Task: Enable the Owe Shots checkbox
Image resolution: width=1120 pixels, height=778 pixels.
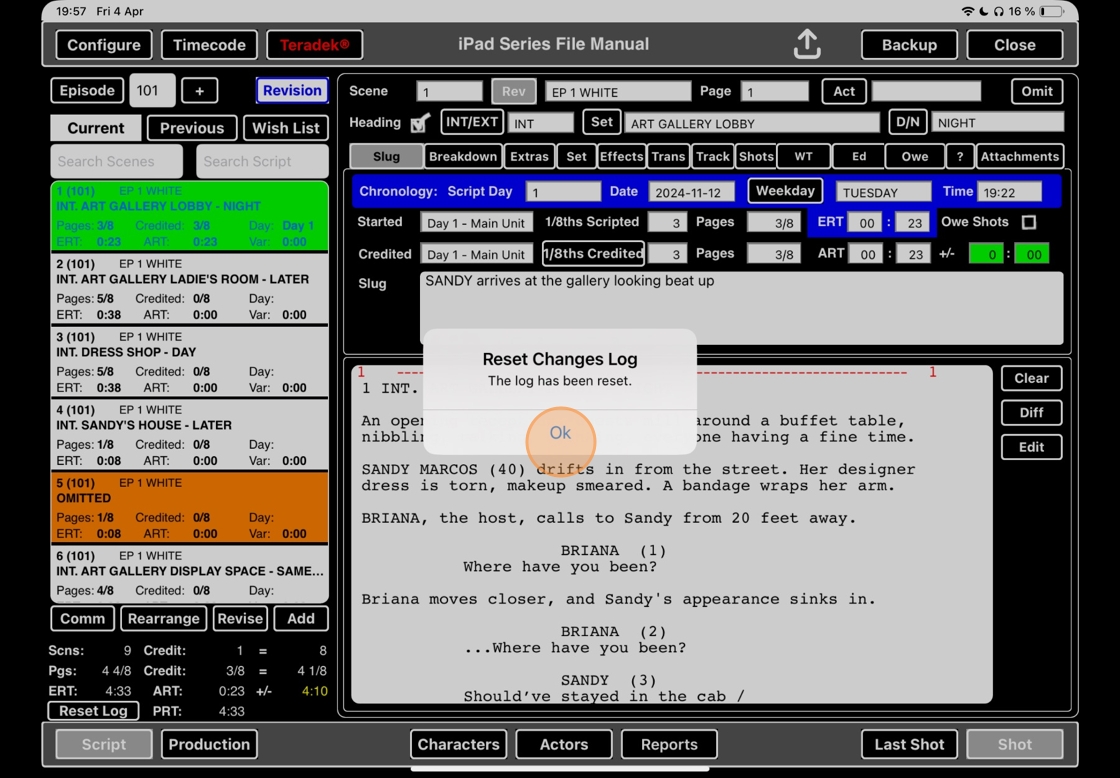Action: pyautogui.click(x=1029, y=222)
